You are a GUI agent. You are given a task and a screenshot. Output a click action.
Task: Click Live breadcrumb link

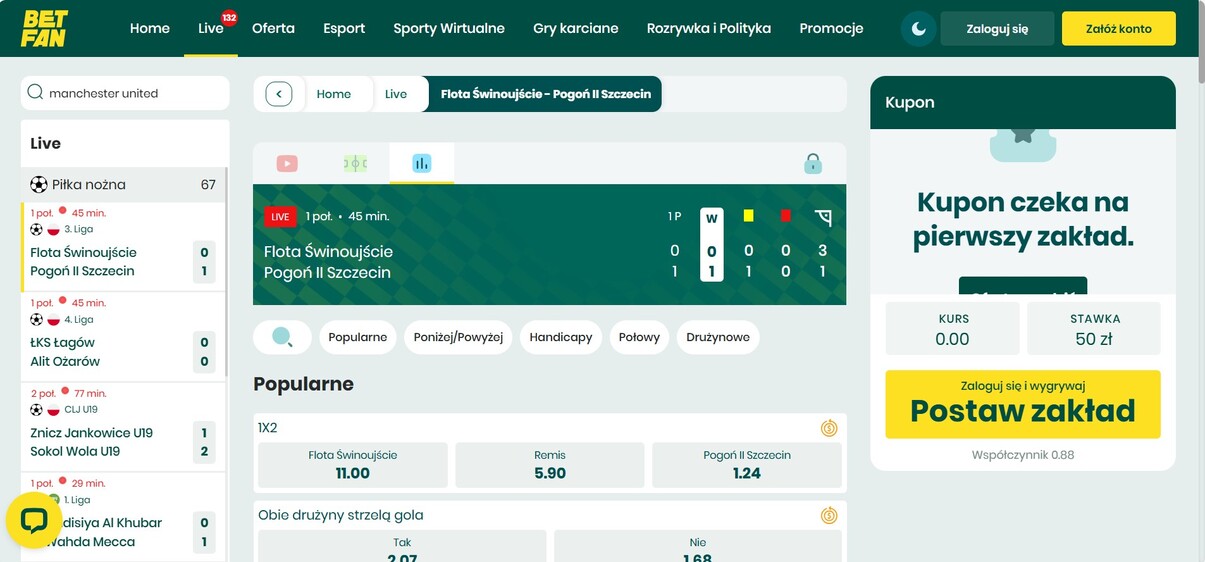point(396,94)
